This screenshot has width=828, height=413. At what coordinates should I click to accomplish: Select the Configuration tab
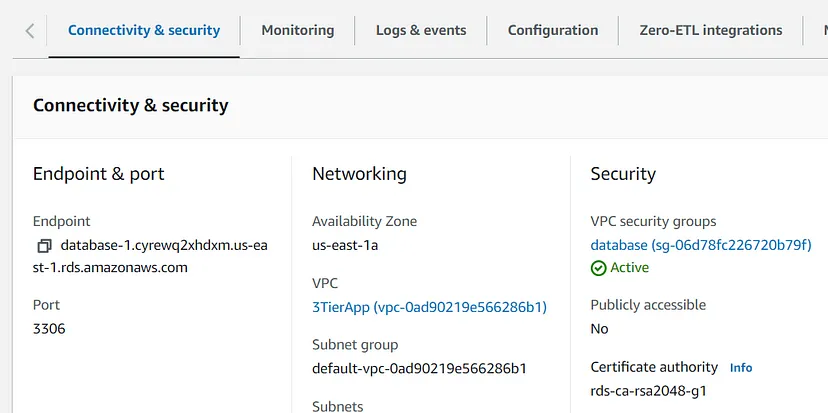[x=553, y=30]
